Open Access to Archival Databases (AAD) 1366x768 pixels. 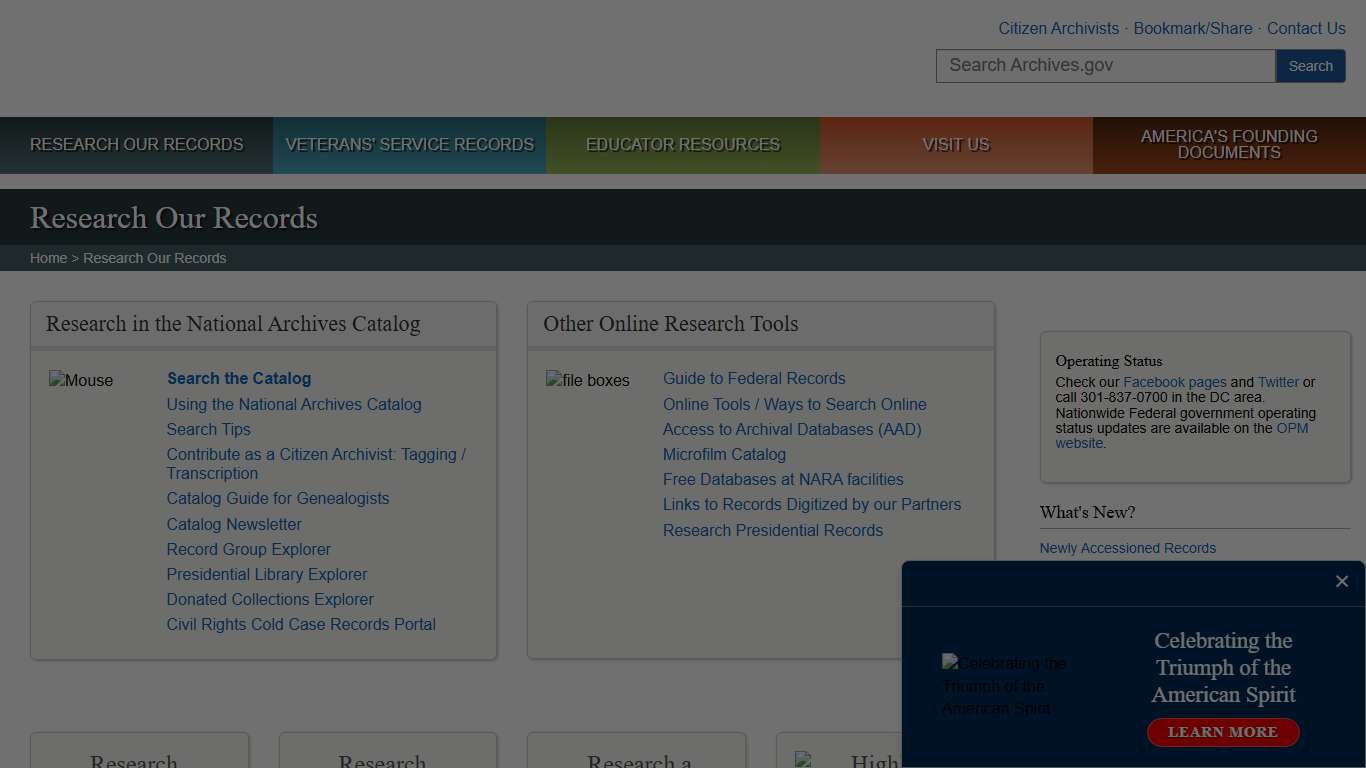pyautogui.click(x=792, y=430)
